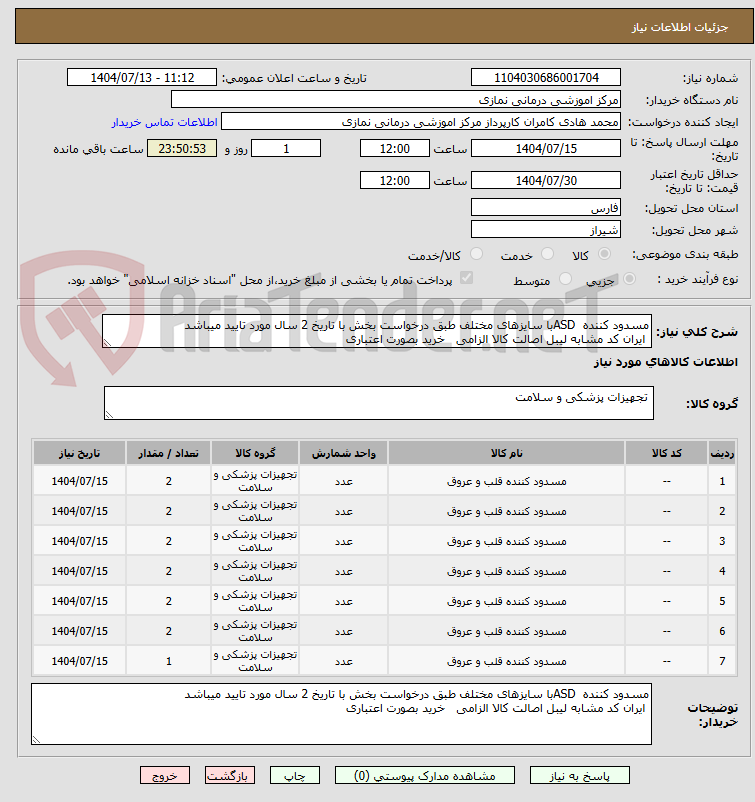This screenshot has height=802, width=755.
Task: Select the خدمت radio button
Action: pos(547,254)
